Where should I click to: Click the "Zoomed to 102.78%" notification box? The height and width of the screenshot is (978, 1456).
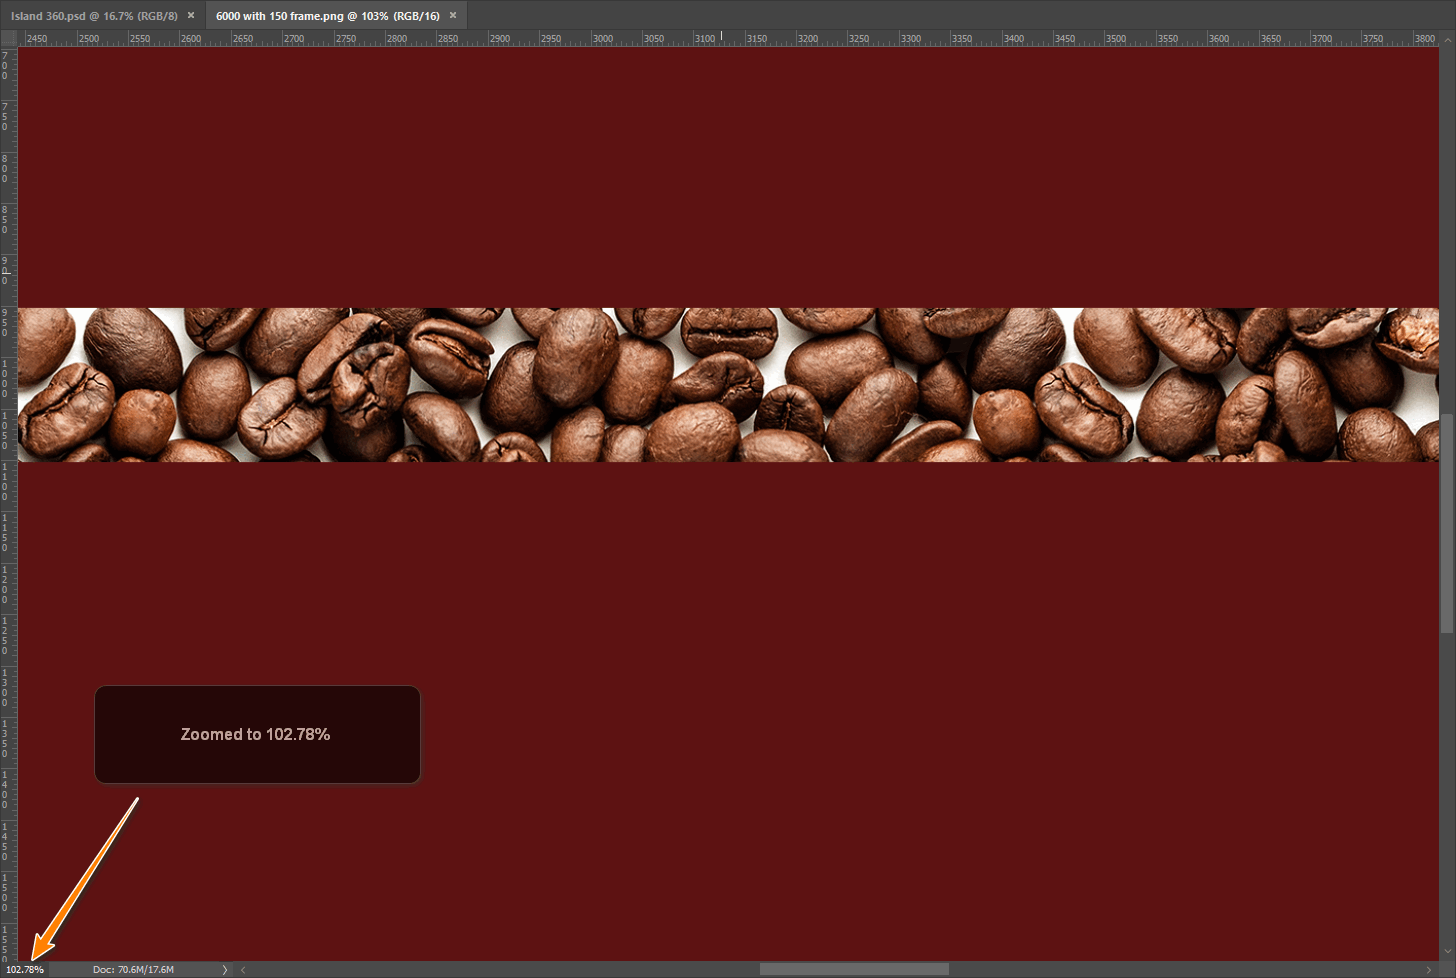[257, 734]
